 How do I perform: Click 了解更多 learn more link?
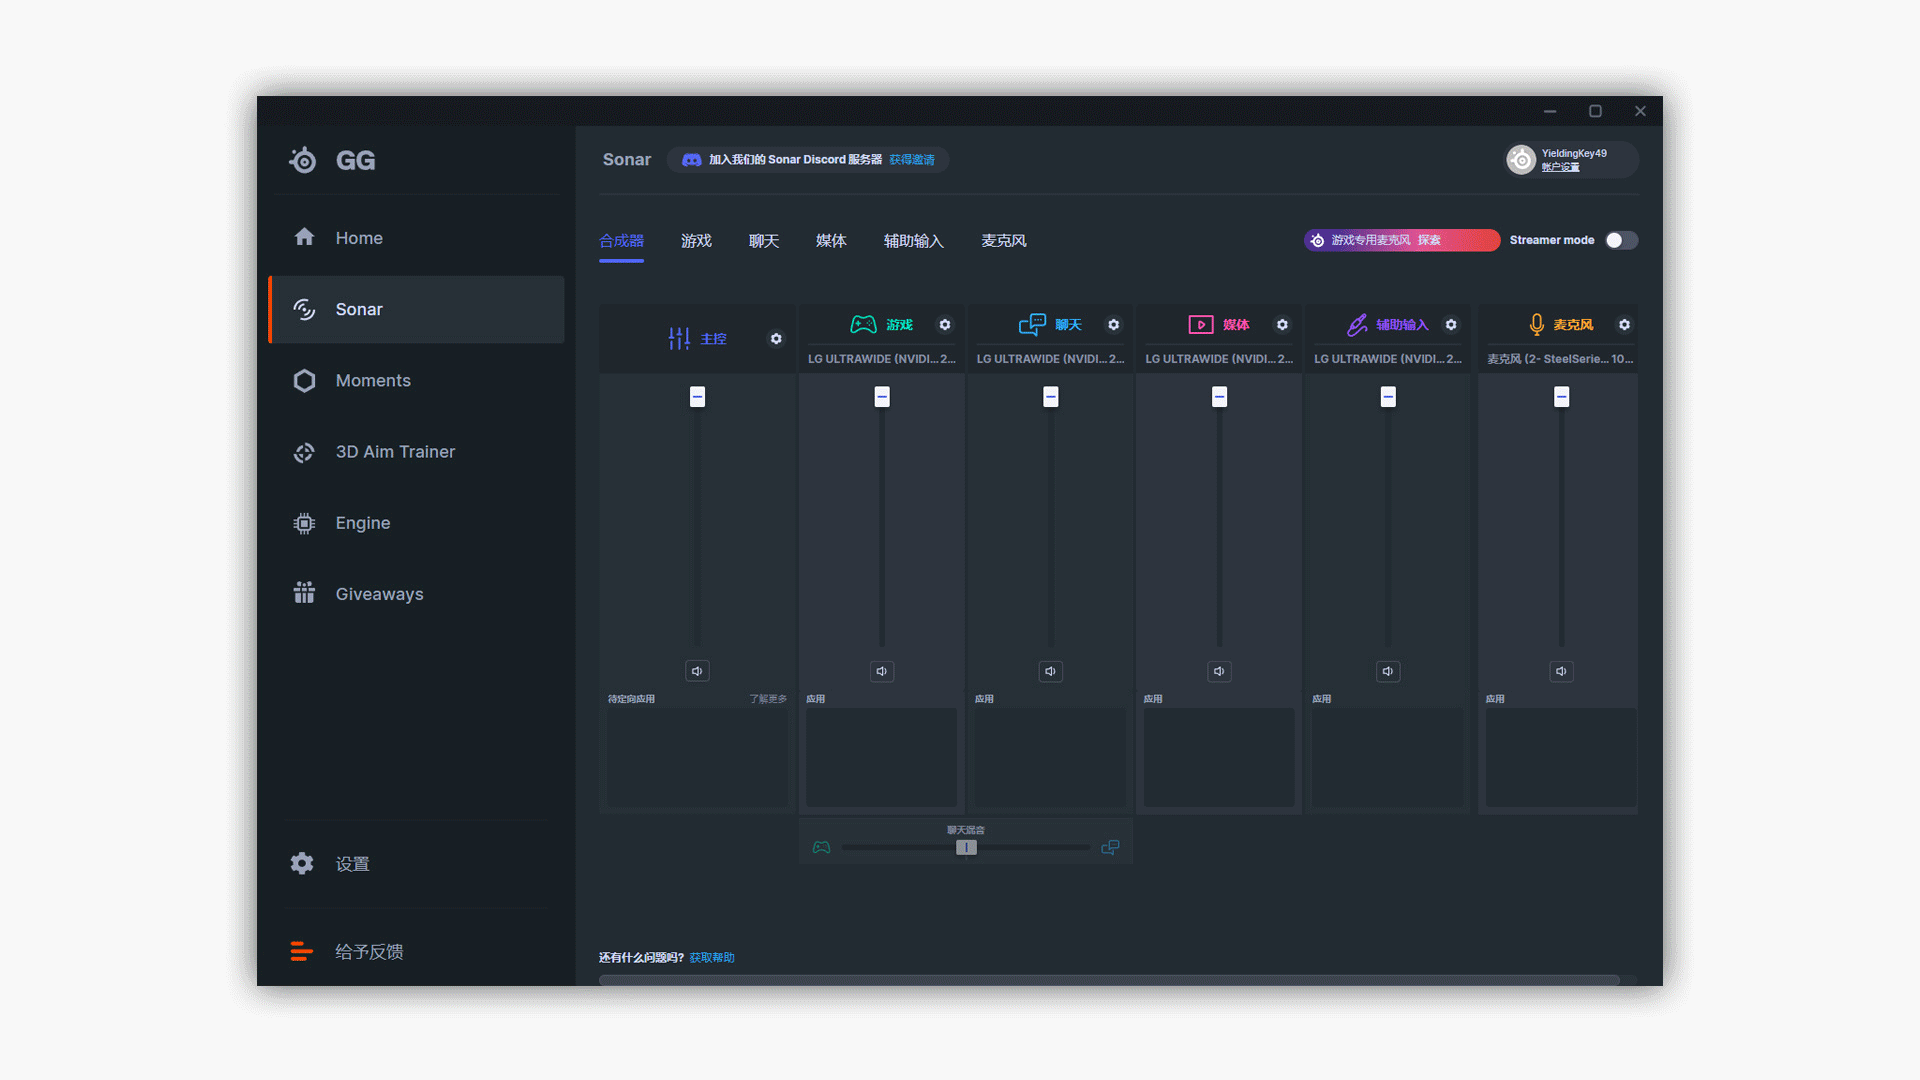pos(768,699)
